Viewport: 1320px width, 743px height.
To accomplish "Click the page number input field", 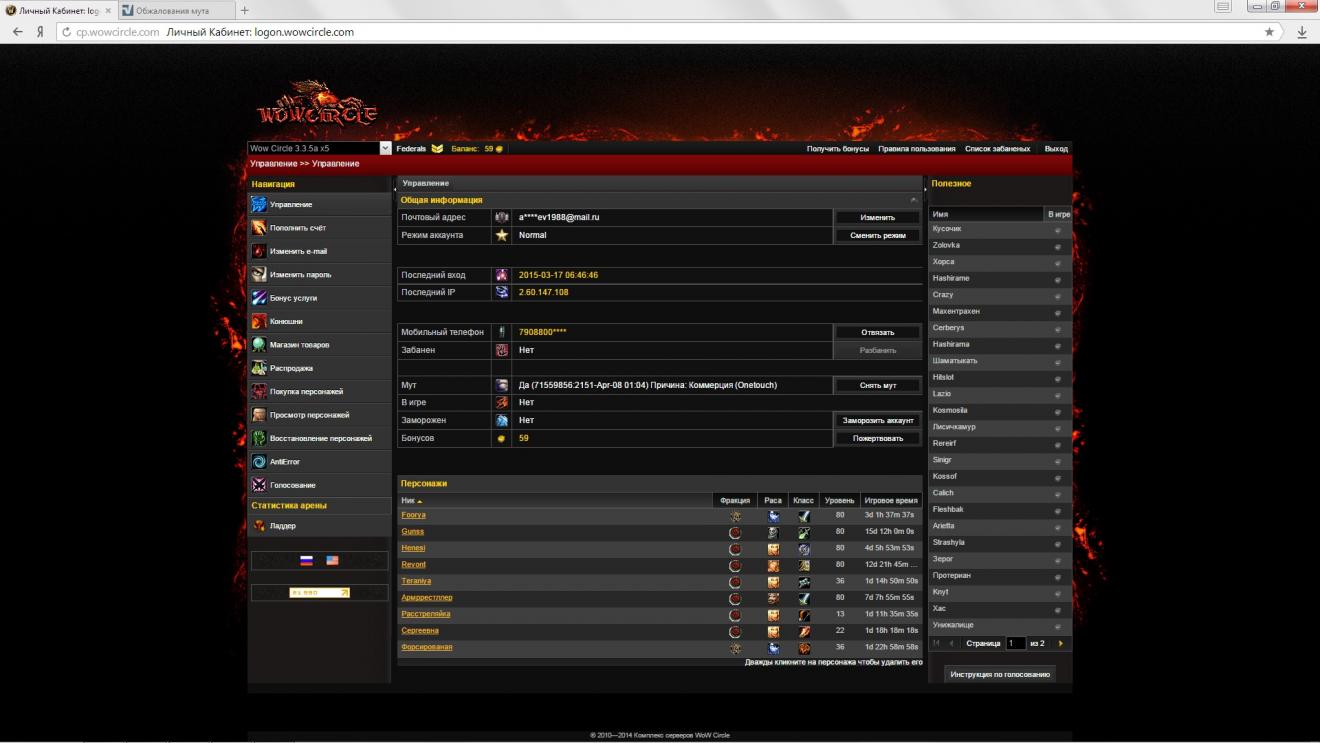I will 1015,643.
